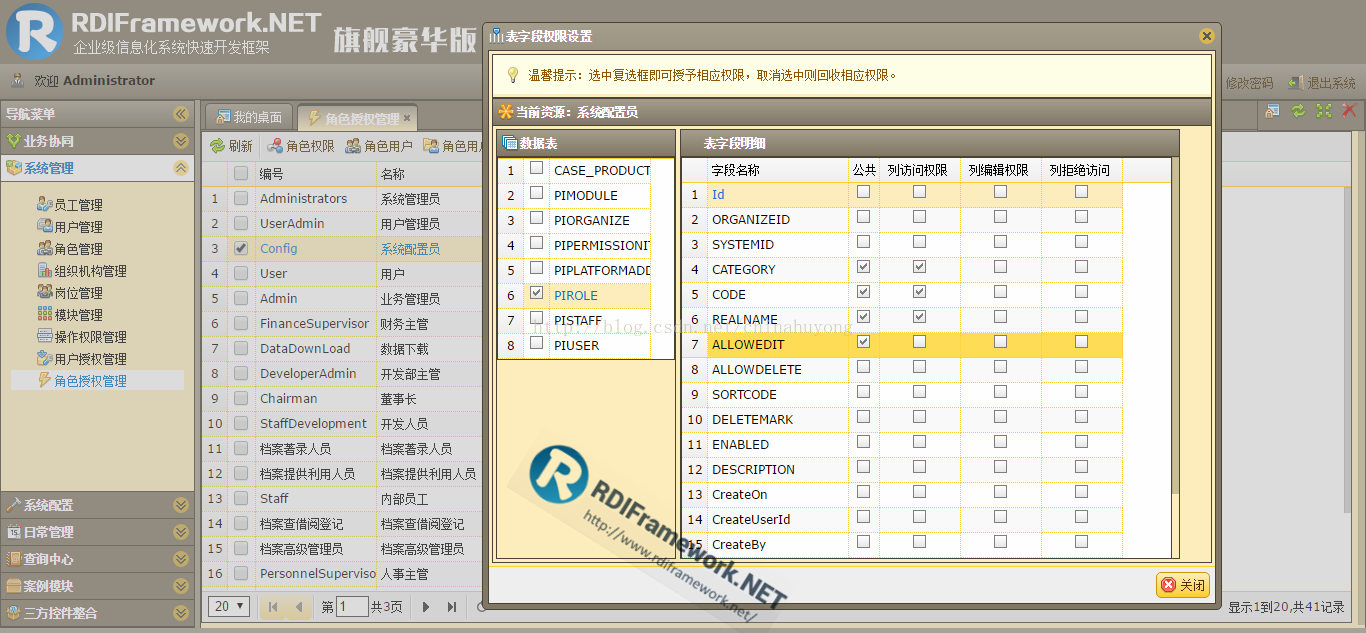Go to previous page in pager

click(x=298, y=607)
